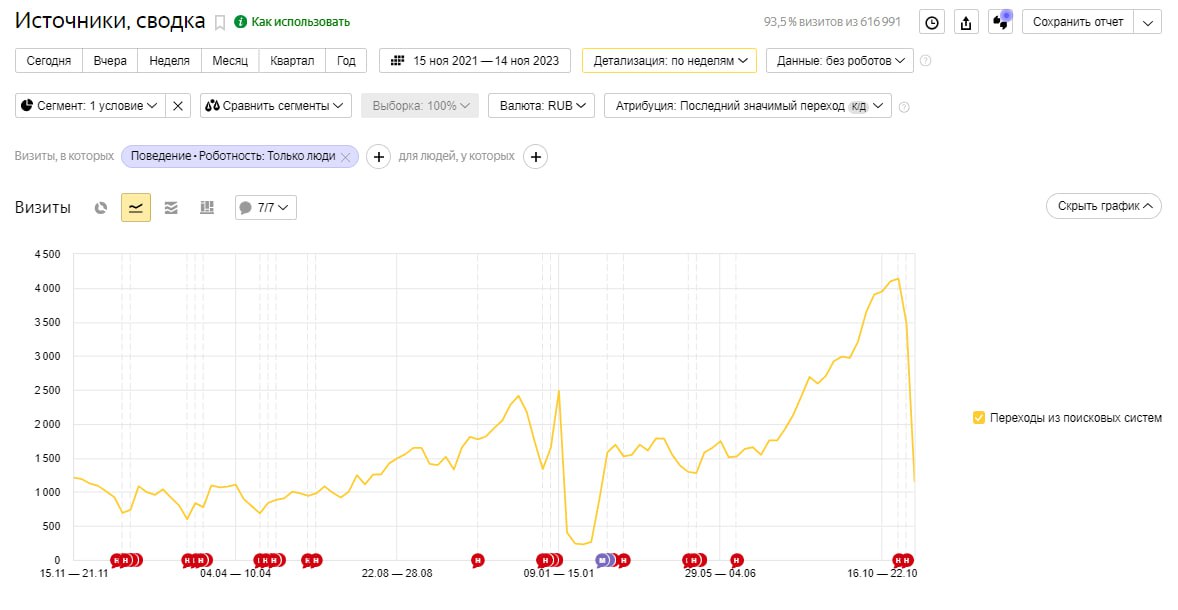Click the export report icon
1178x610 pixels.
pyautogui.click(x=966, y=23)
